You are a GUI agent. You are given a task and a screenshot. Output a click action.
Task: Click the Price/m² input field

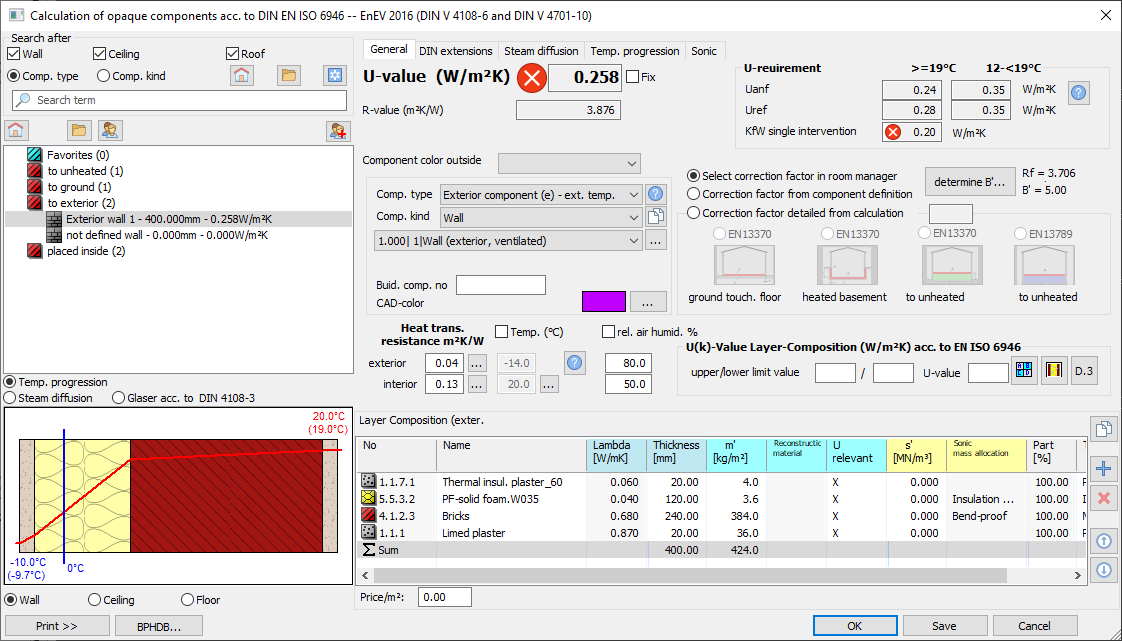click(x=444, y=597)
